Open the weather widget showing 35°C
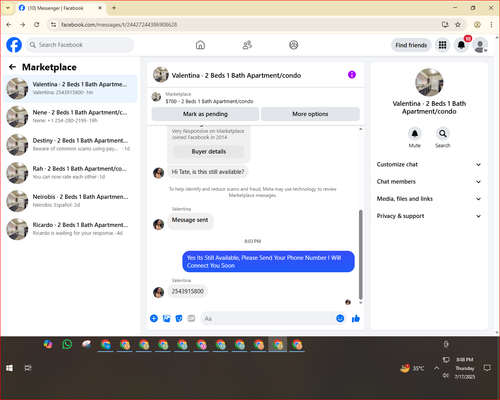The width and height of the screenshot is (500, 400). click(x=412, y=368)
